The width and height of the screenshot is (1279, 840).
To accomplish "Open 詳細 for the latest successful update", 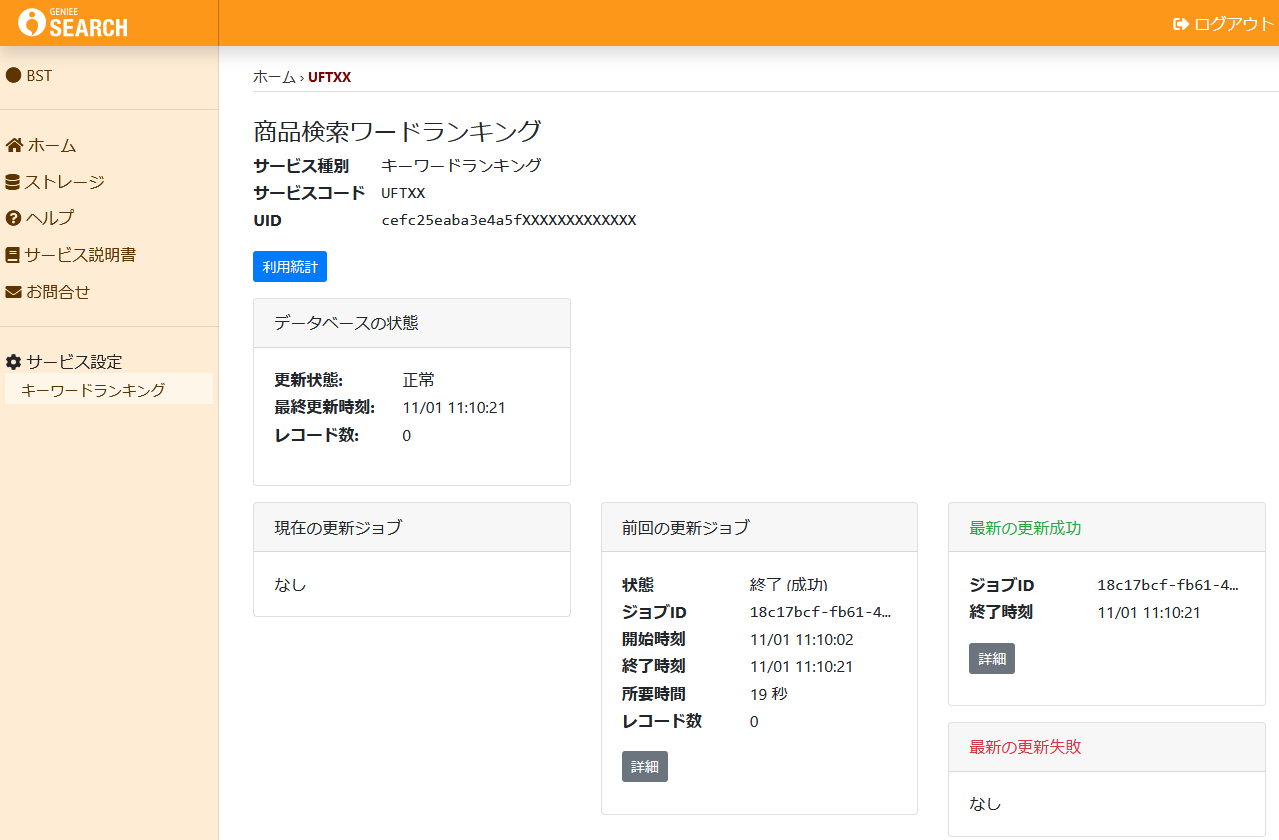I will (992, 659).
